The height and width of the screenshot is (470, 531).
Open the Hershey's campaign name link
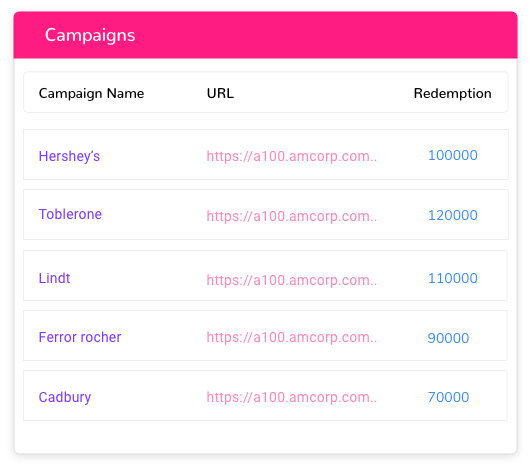click(69, 156)
